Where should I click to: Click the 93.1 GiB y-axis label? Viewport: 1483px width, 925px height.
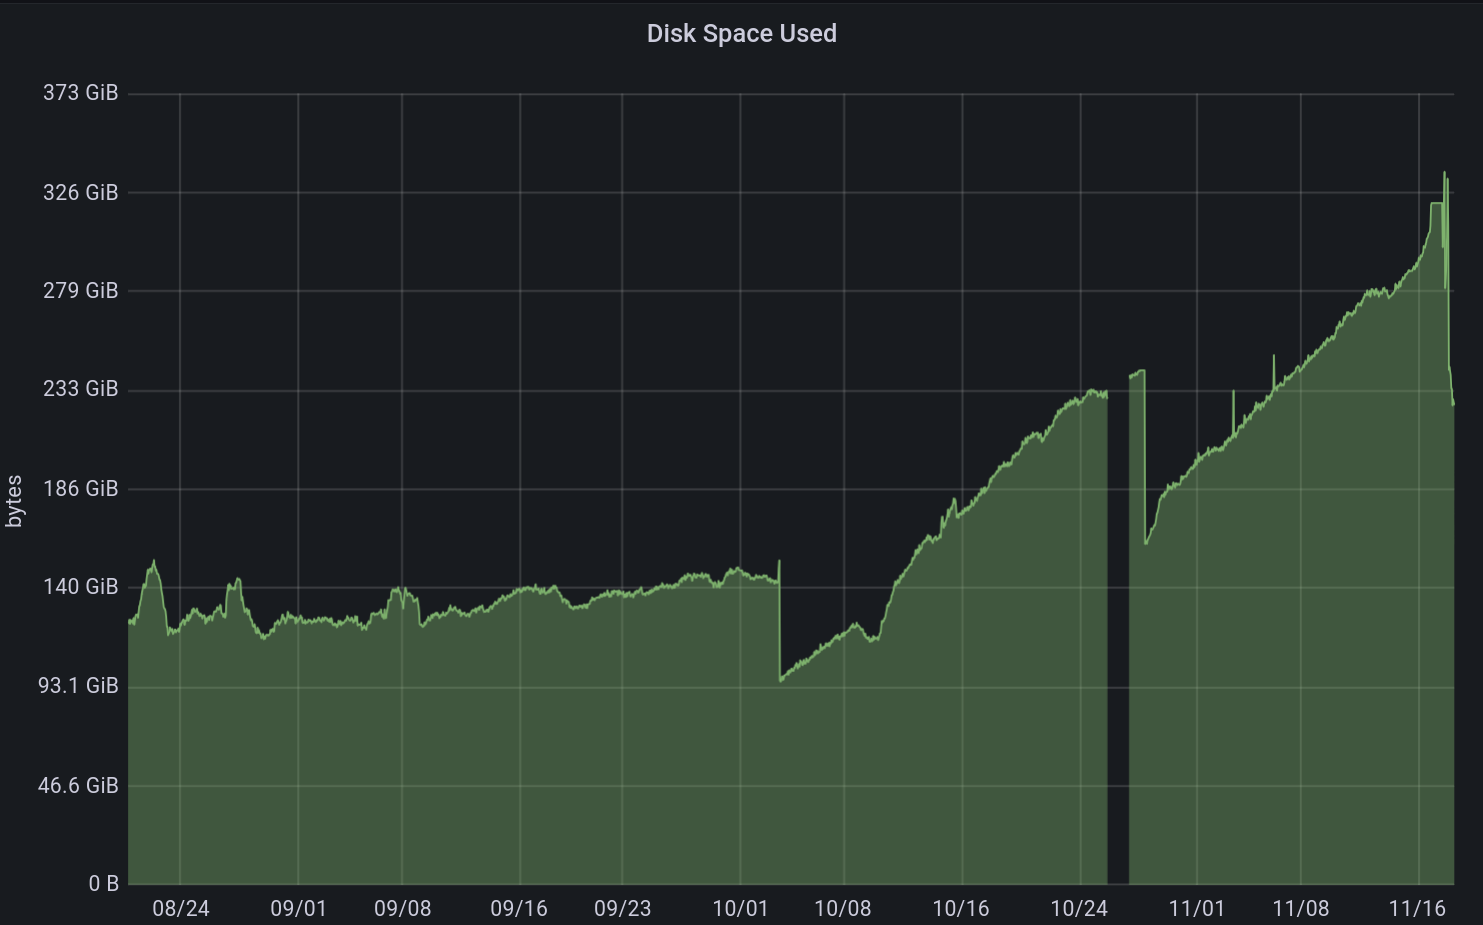click(78, 686)
